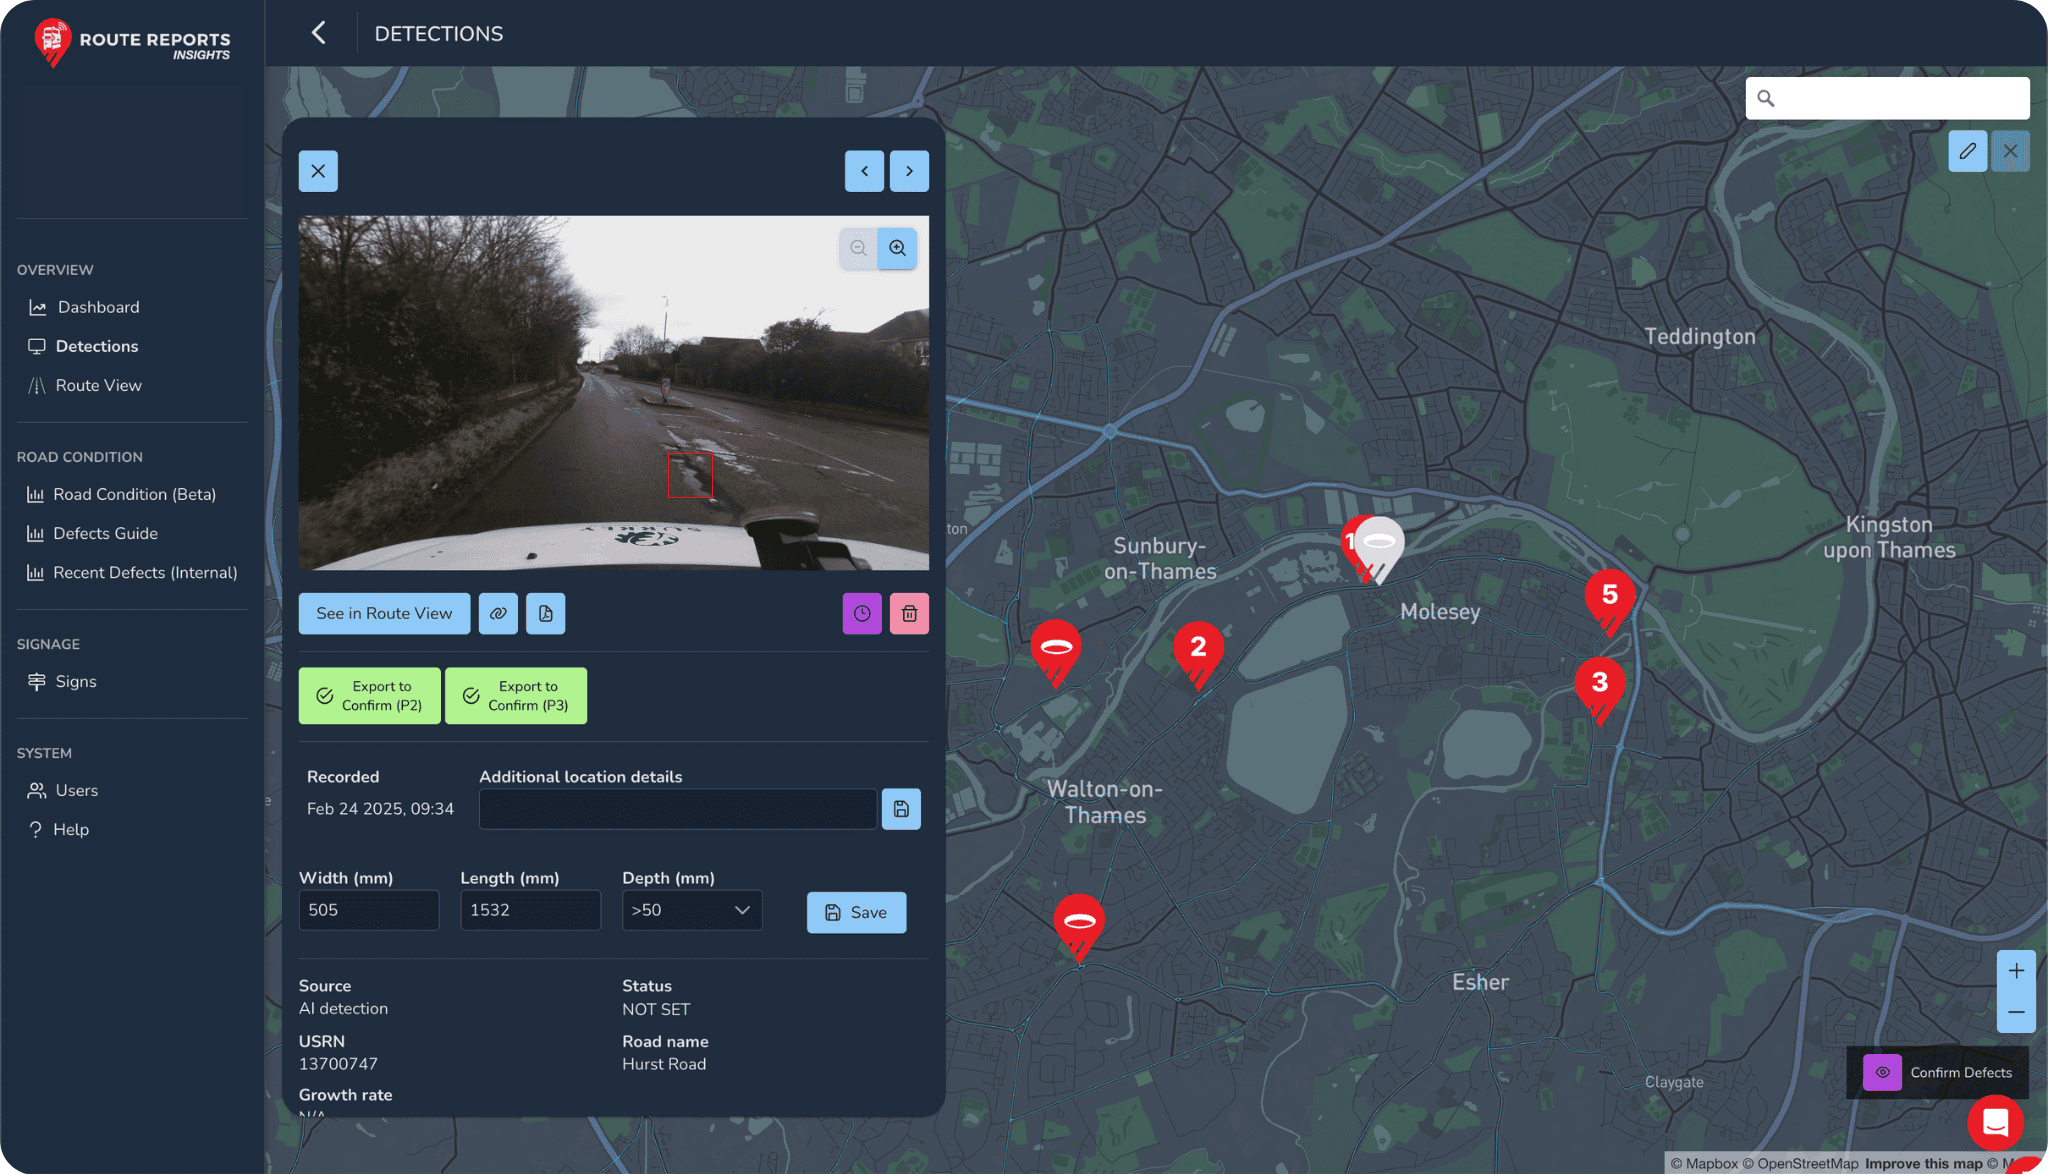Click Export to Confirm (P2) button
The width and height of the screenshot is (2048, 1174).
[370, 696]
